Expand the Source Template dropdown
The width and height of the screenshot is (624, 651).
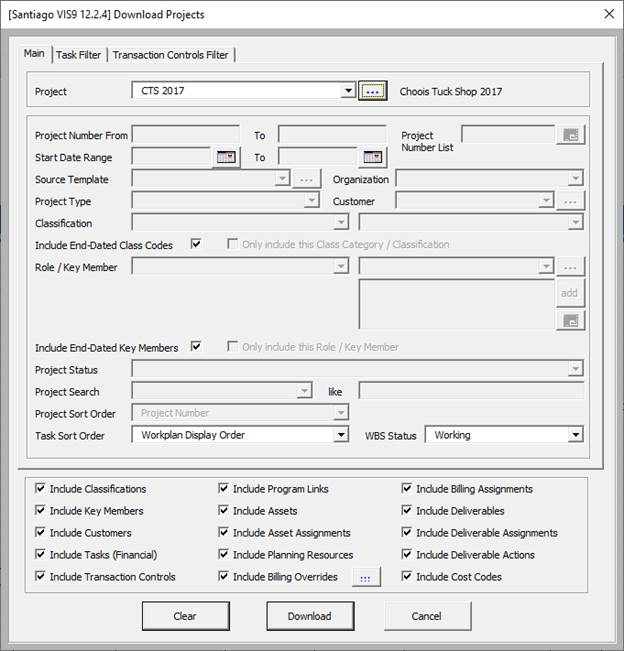coord(282,179)
